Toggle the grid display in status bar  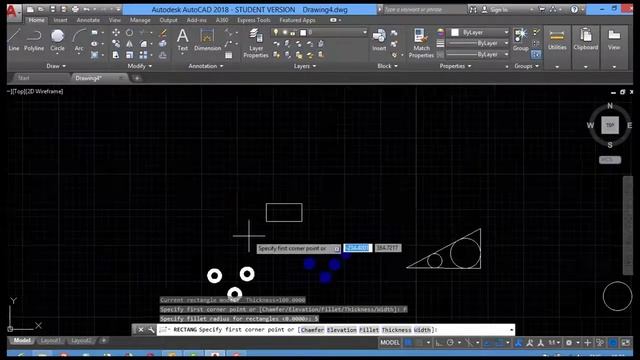[x=408, y=342]
